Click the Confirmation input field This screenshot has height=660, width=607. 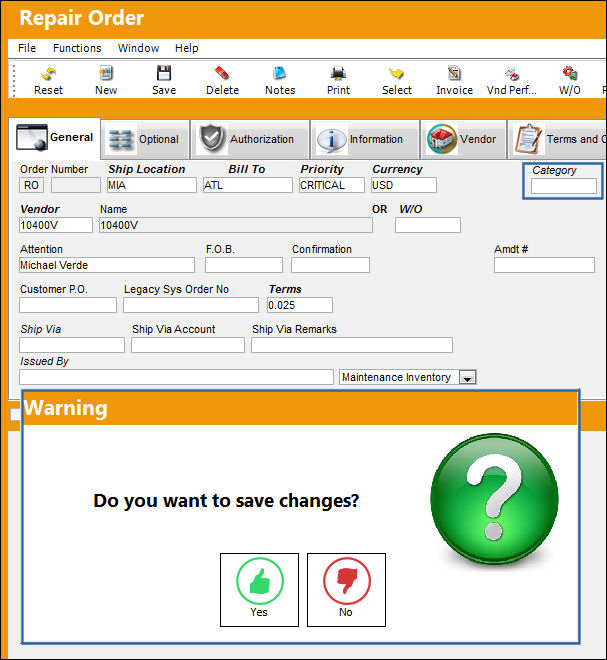pyautogui.click(x=330, y=265)
